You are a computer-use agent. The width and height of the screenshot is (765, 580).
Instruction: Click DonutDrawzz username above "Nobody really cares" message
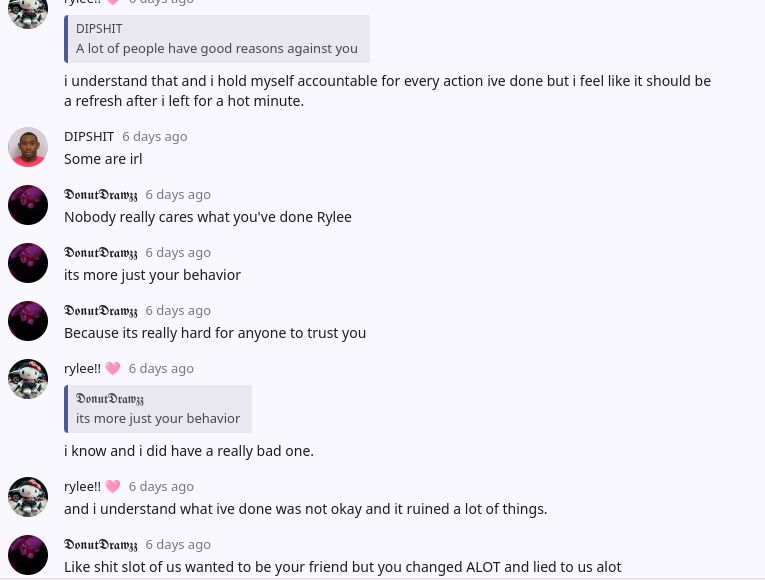pyautogui.click(x=101, y=194)
